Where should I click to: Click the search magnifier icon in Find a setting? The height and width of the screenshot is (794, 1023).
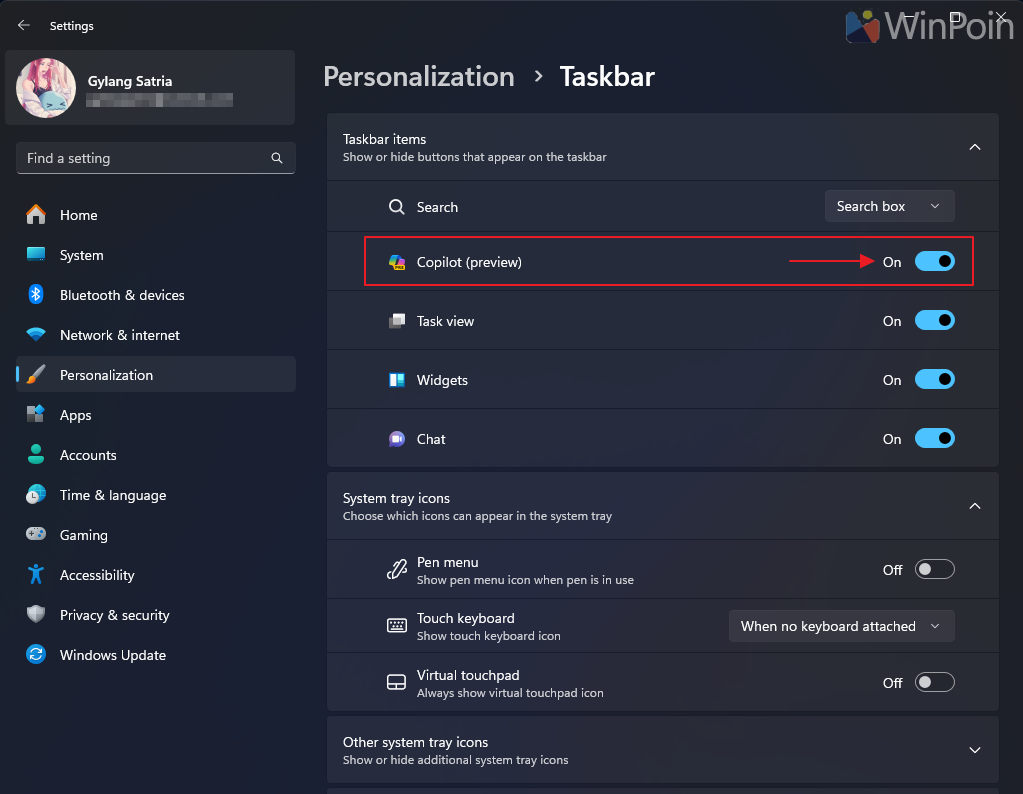point(277,158)
